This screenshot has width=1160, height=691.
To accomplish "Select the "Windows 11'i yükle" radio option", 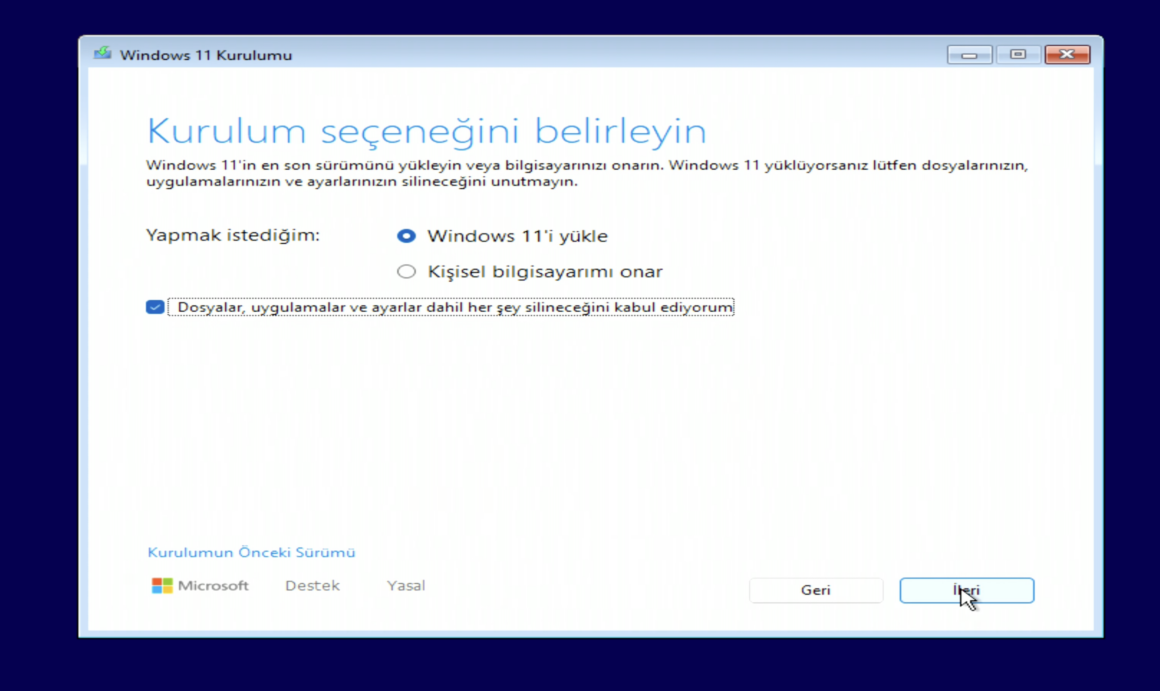I will pos(406,236).
